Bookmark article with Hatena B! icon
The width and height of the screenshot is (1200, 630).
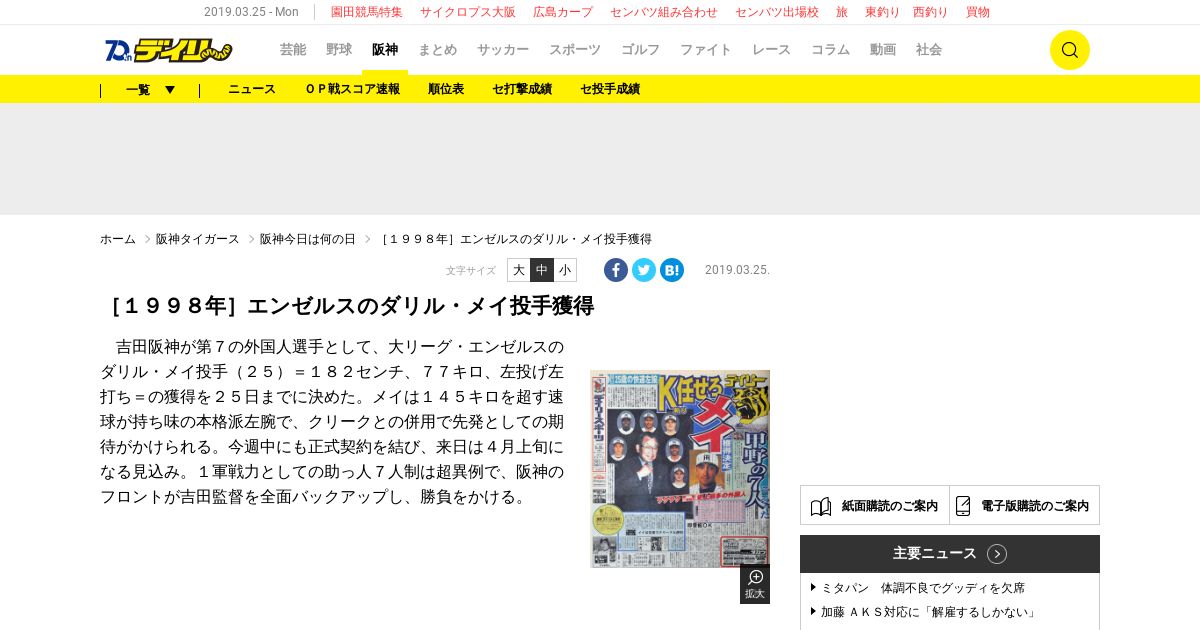[672, 270]
